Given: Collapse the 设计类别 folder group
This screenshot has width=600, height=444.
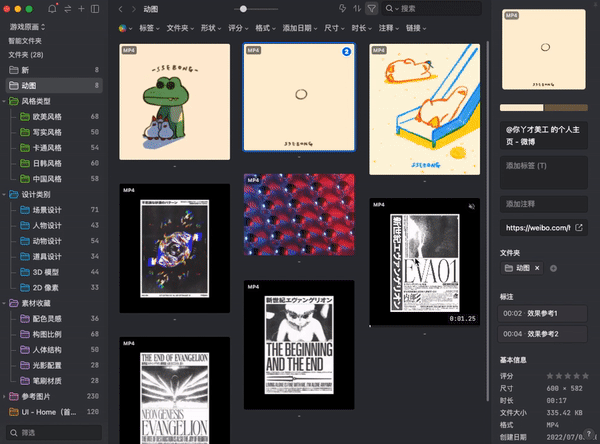Looking at the screenshot, I should [4, 195].
